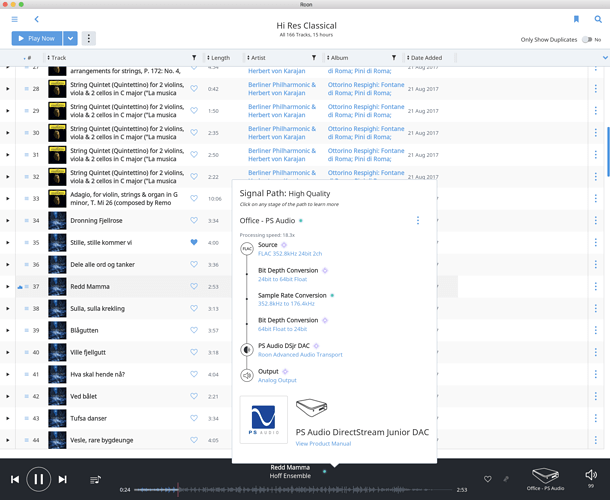610x500 pixels.
Task: Favorite Redd Mamma with heart
Action: [x=194, y=286]
